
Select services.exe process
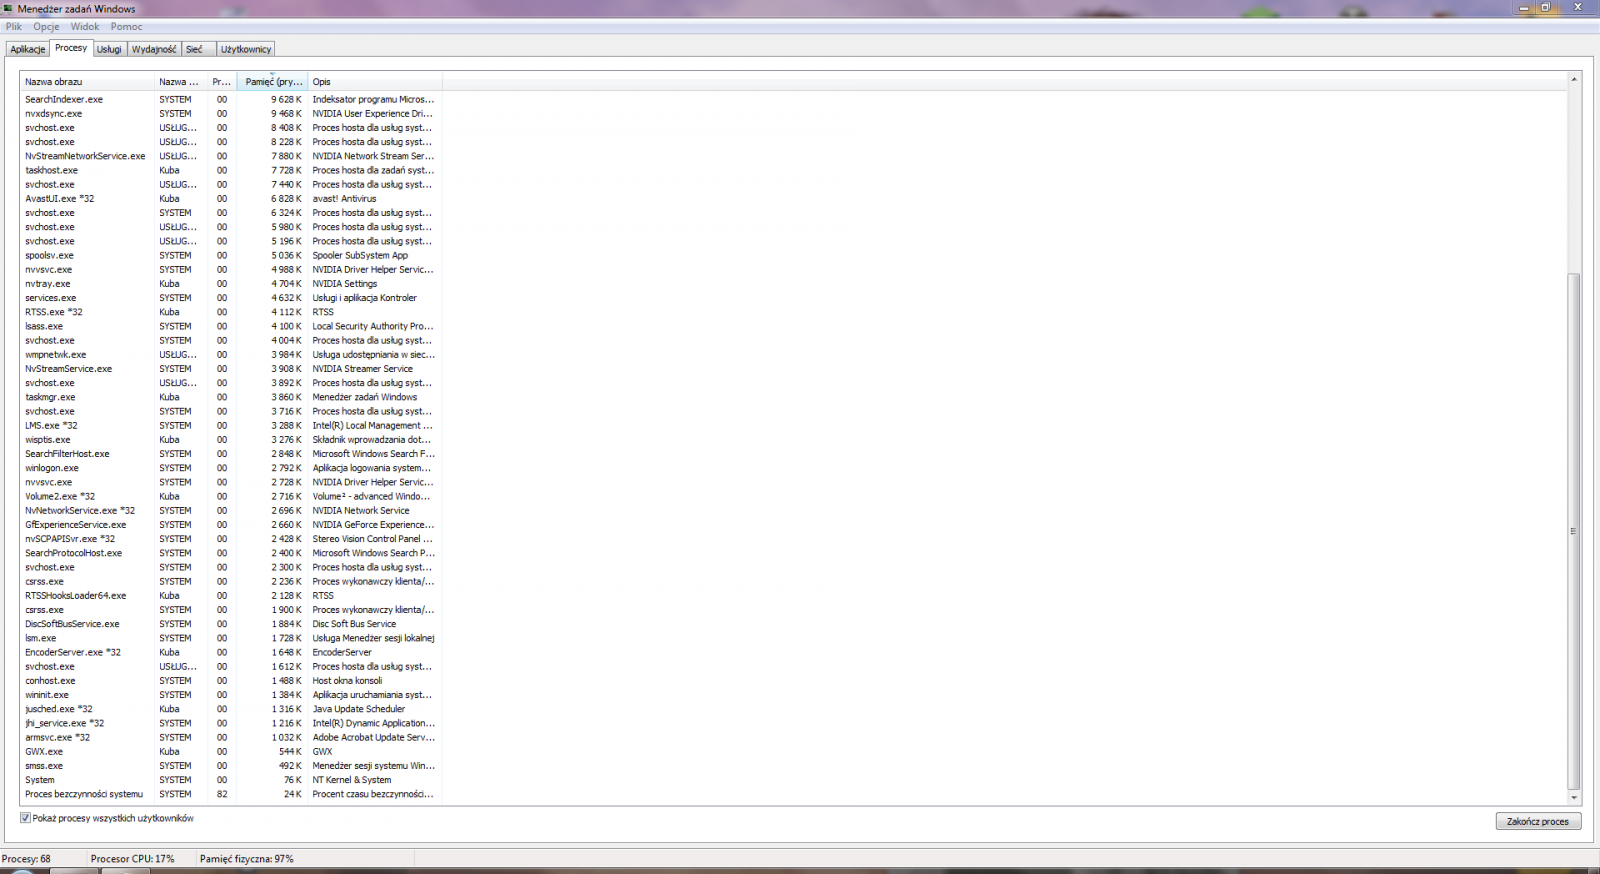pos(230,297)
